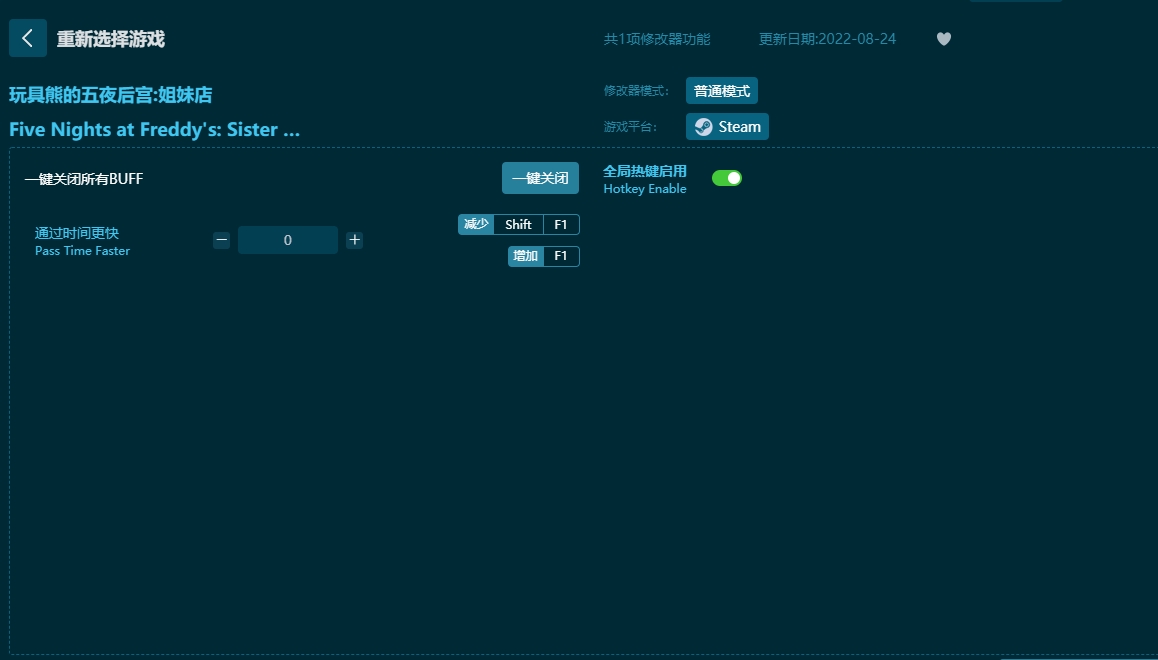
Task: Click Shift key in the 减少 hotkey
Action: 518,224
